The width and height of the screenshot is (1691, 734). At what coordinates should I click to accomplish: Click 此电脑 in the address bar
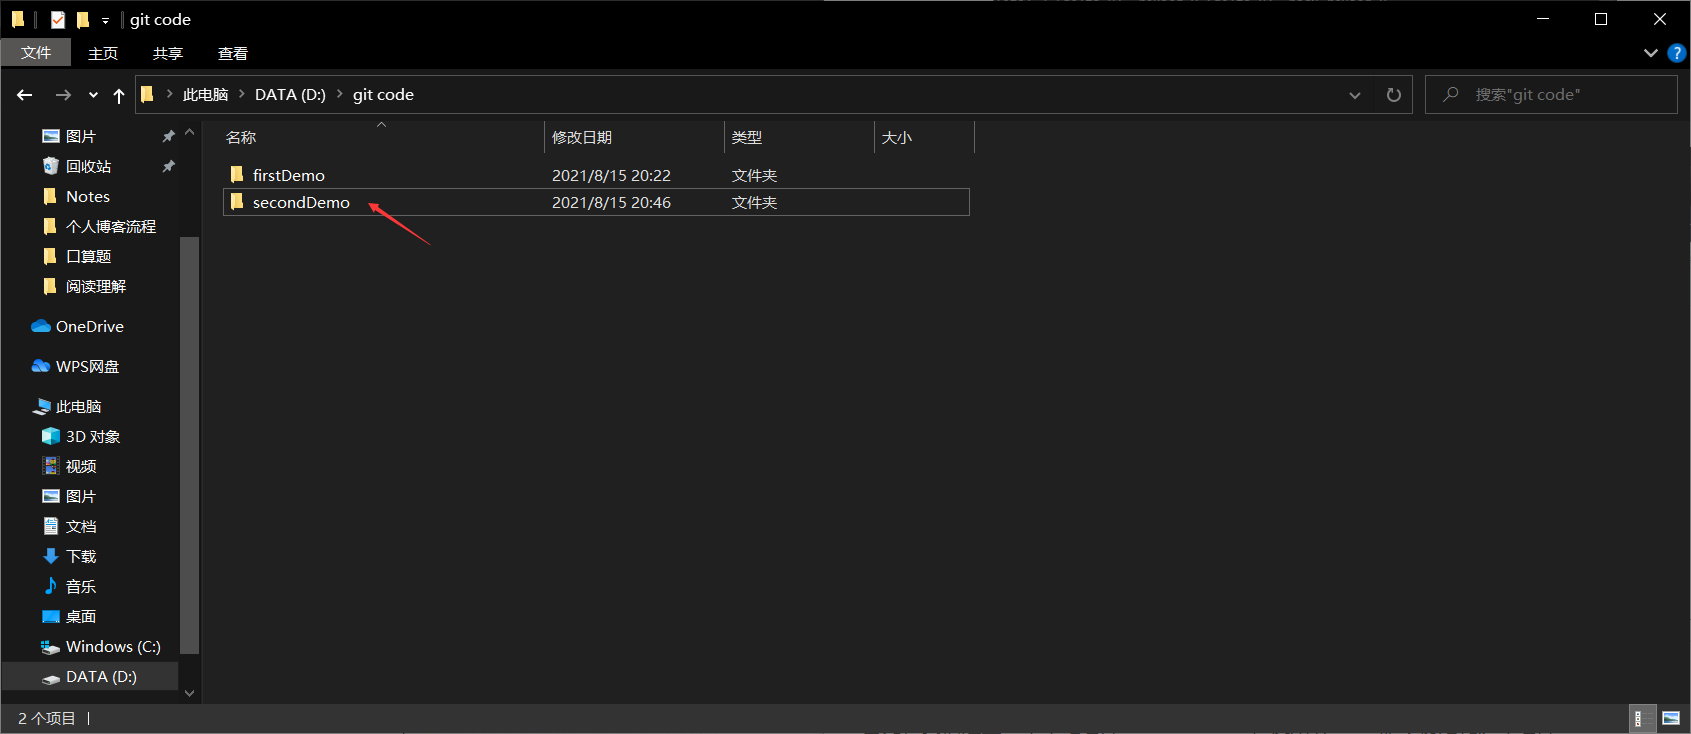[205, 95]
